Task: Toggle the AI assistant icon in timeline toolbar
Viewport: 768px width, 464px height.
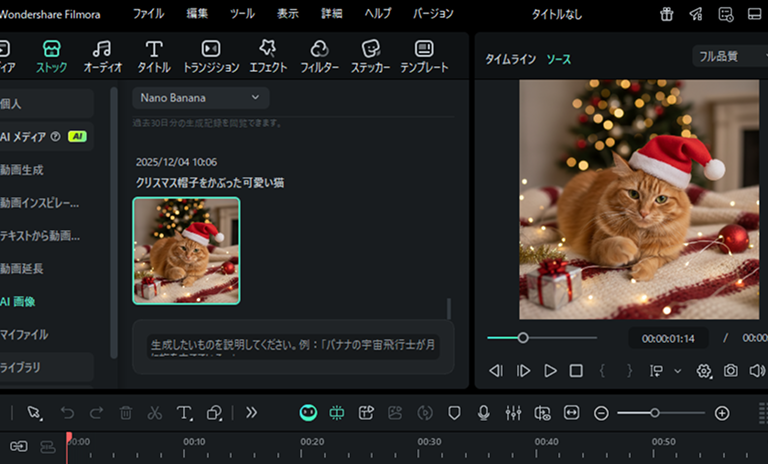Action: coord(308,413)
